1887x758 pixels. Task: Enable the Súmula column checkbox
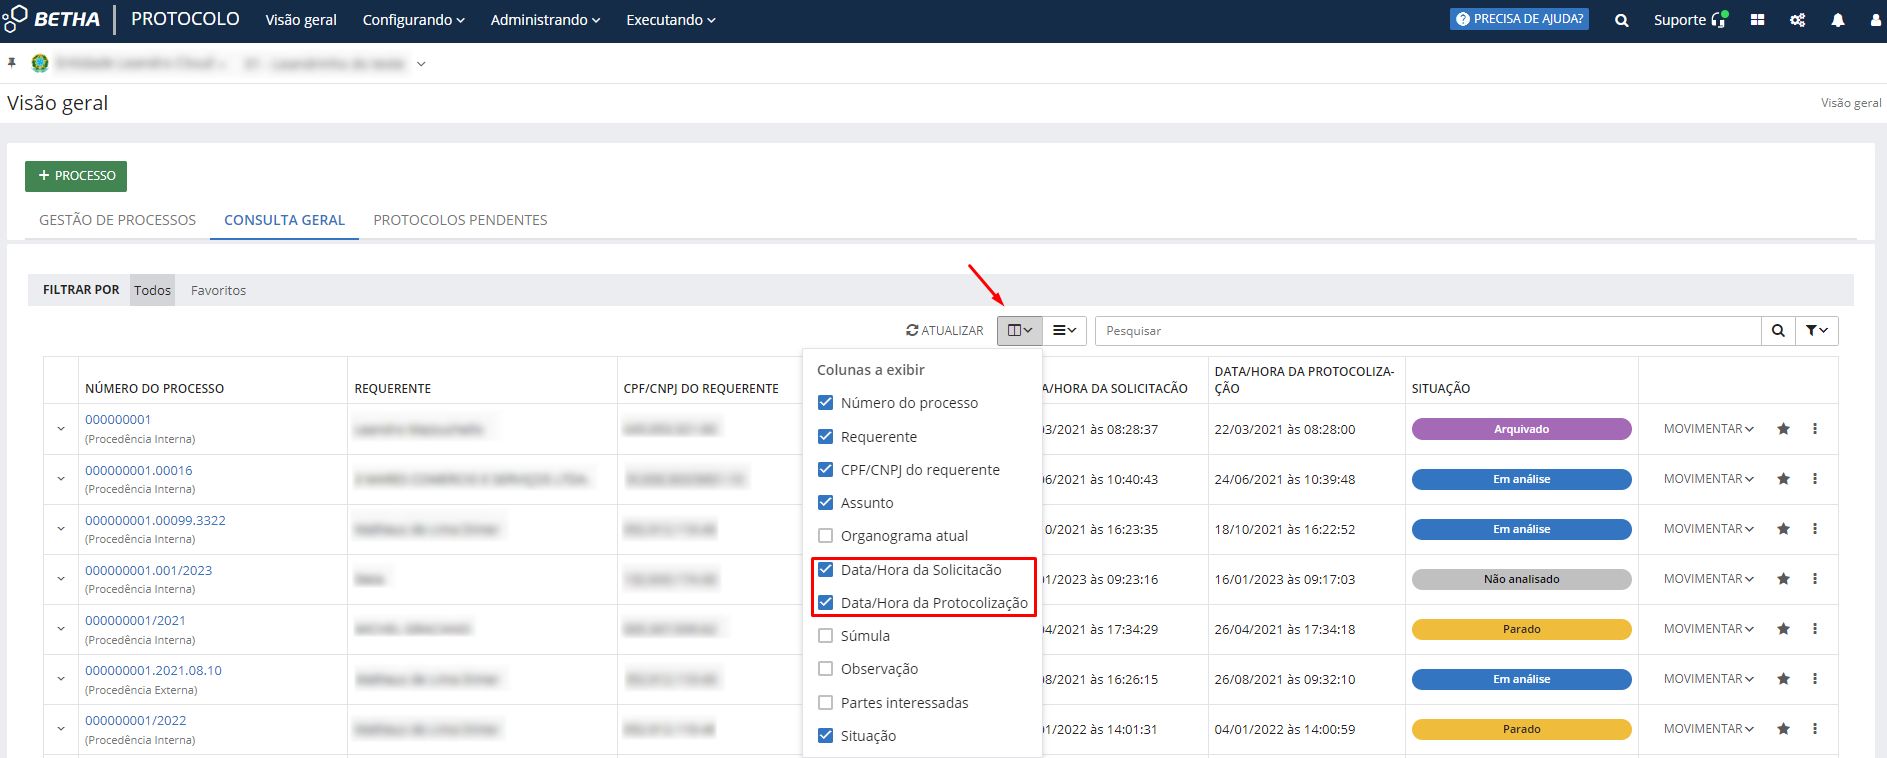coord(826,636)
